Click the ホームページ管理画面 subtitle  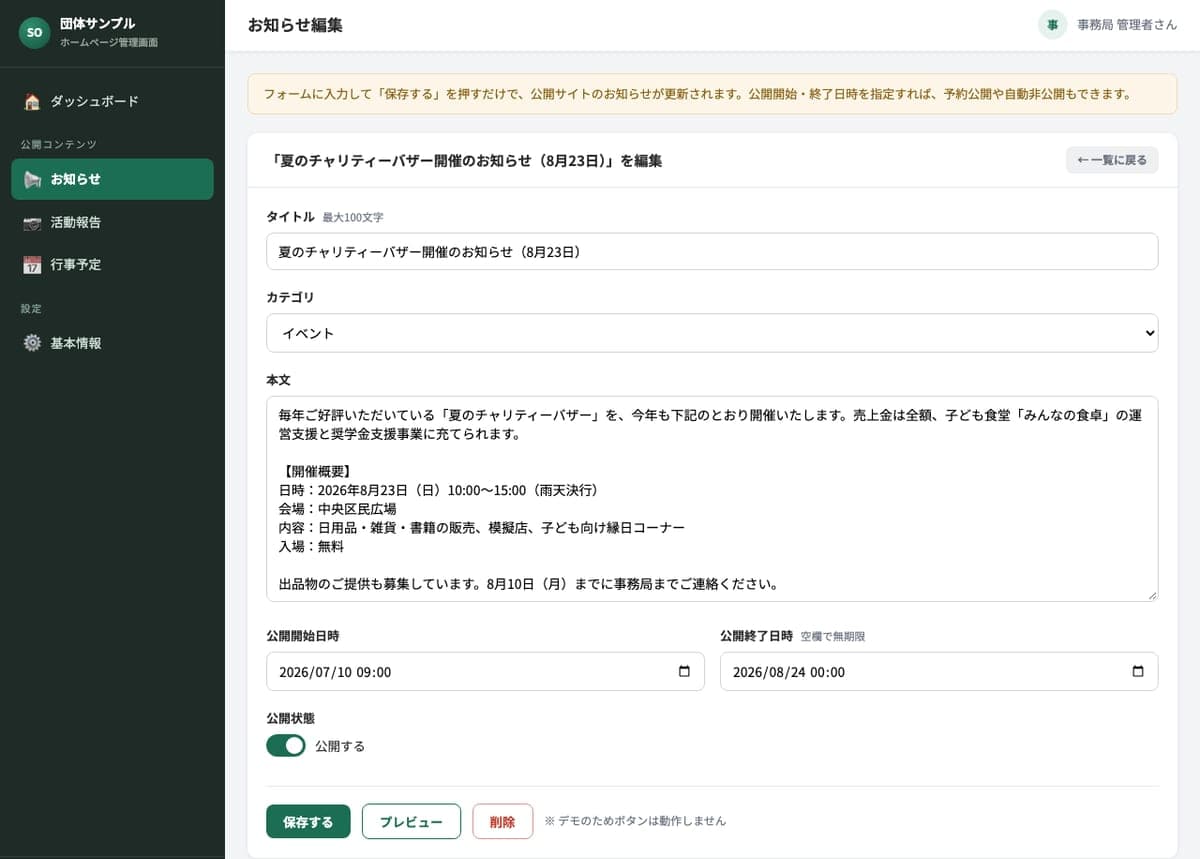pyautogui.click(x=109, y=43)
